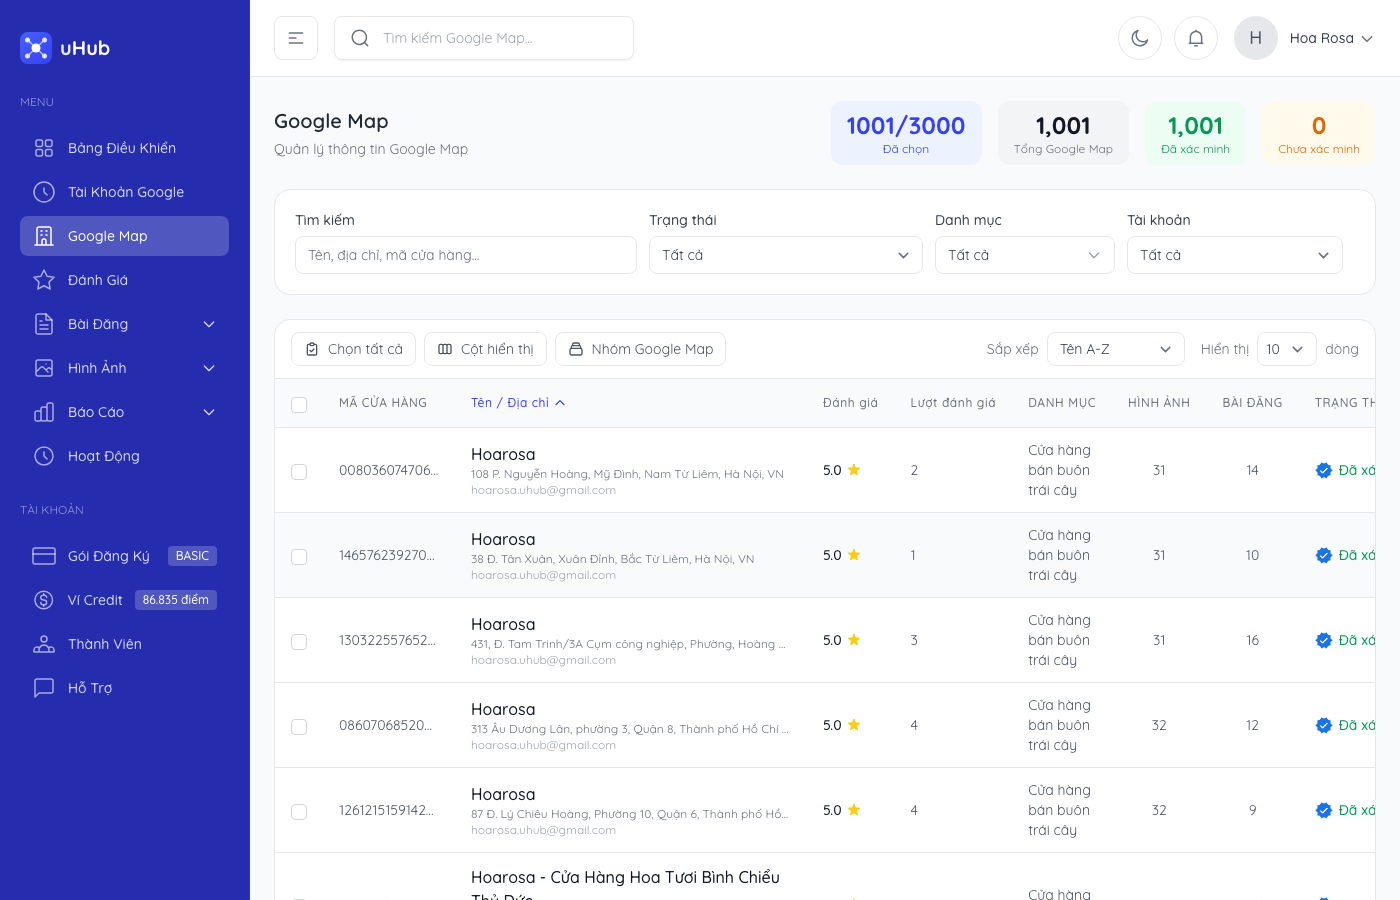Click the Ví Credit dollar icon
1400x900 pixels.
44,600
